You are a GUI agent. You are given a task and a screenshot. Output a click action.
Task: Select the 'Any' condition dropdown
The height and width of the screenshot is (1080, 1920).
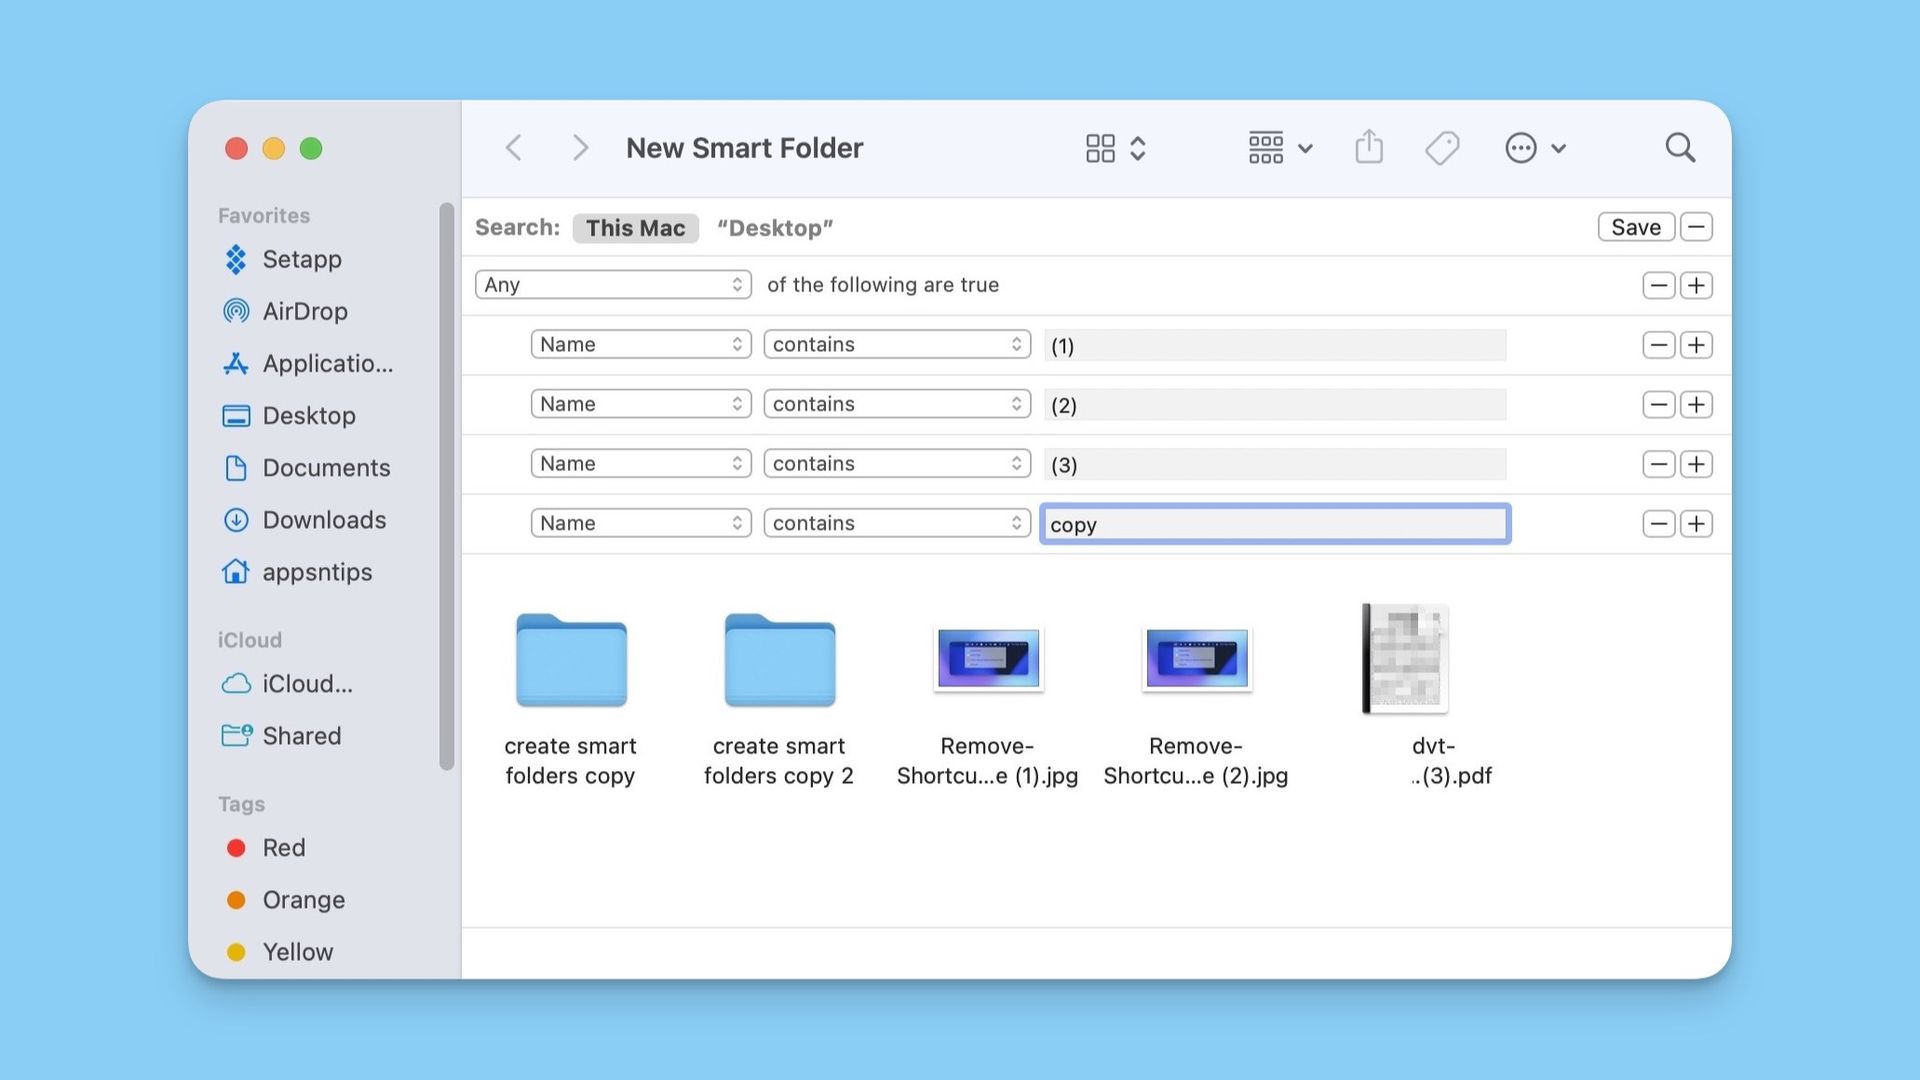612,284
